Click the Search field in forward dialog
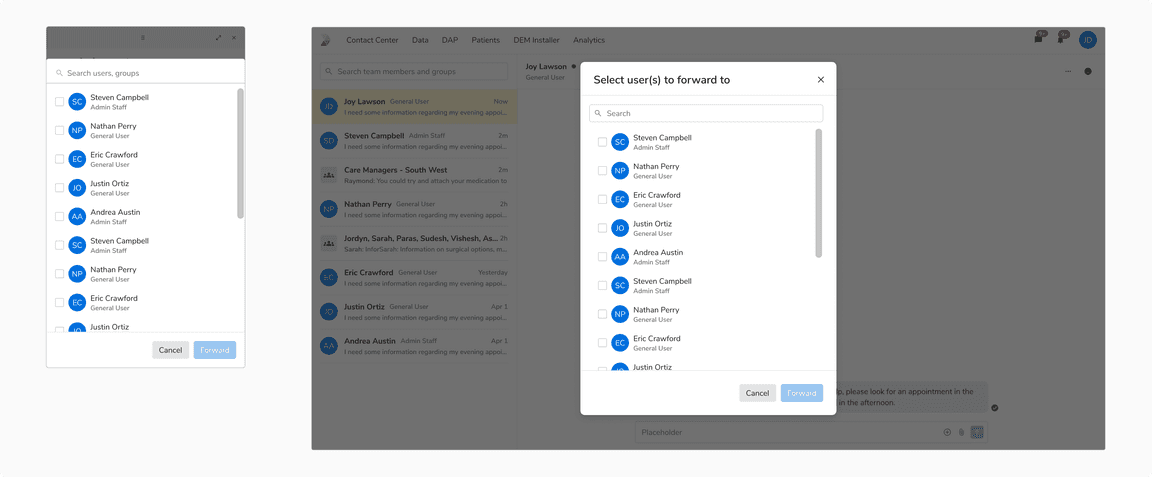Screen dimensions: 1152x477 tap(706, 113)
